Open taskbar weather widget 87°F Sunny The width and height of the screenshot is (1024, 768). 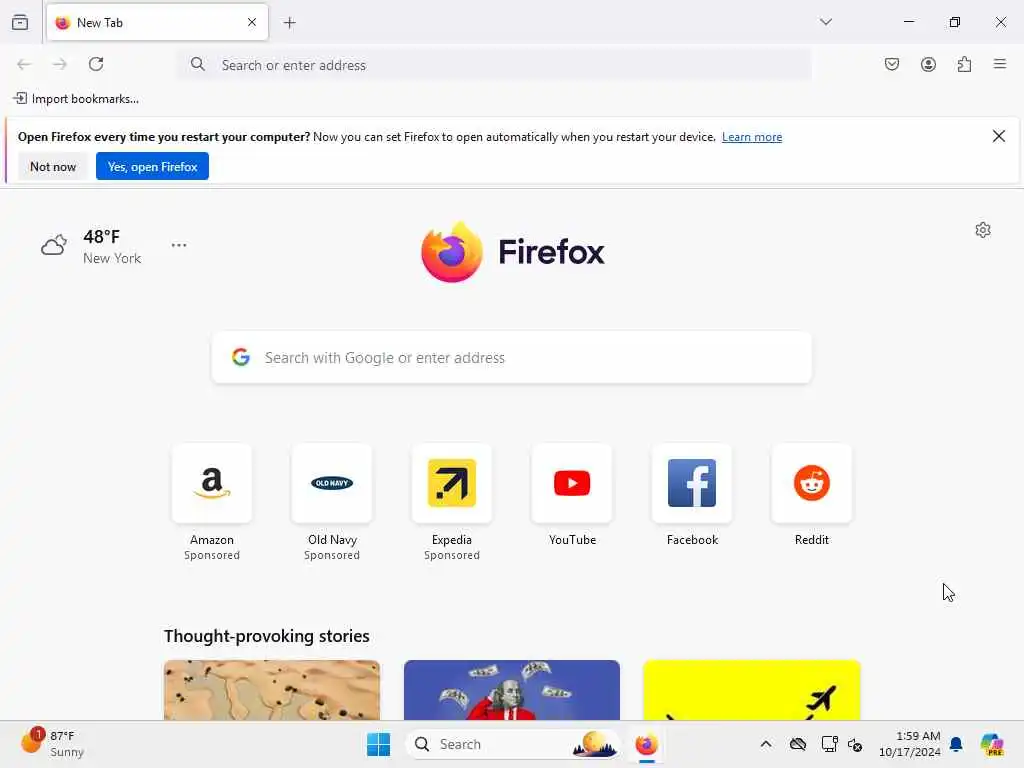coord(54,744)
